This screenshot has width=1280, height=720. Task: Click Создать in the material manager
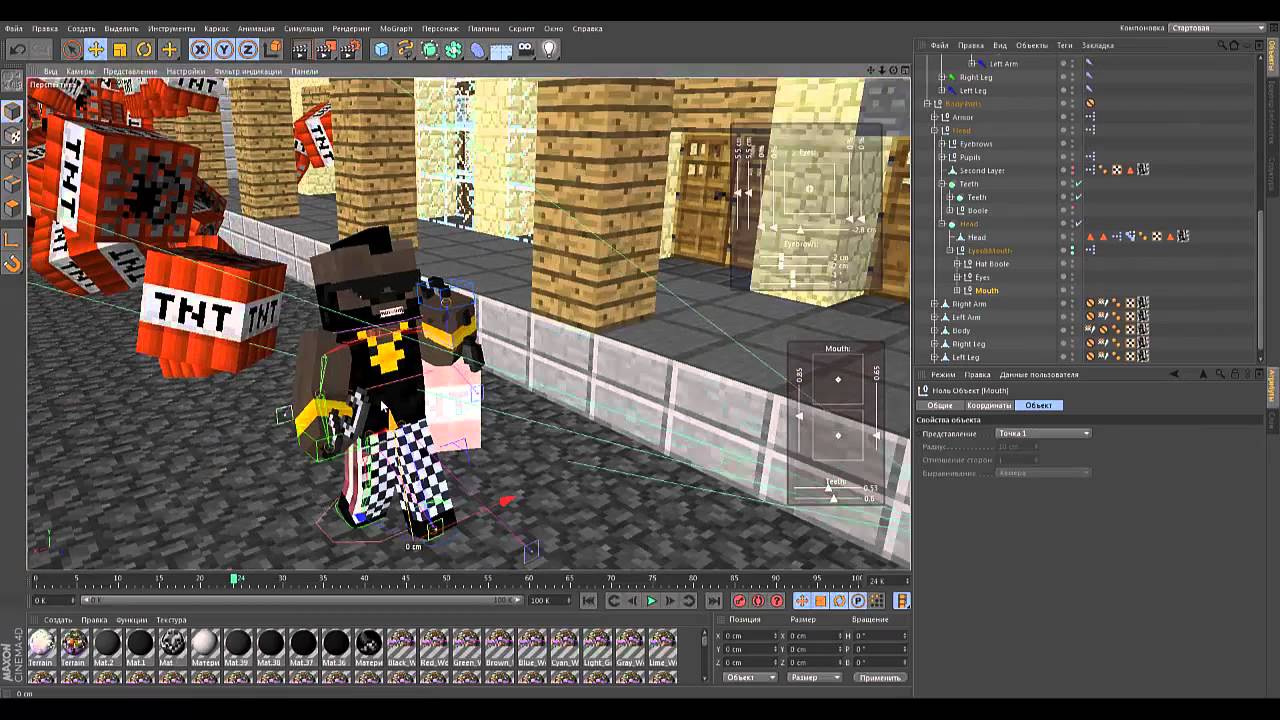point(58,620)
